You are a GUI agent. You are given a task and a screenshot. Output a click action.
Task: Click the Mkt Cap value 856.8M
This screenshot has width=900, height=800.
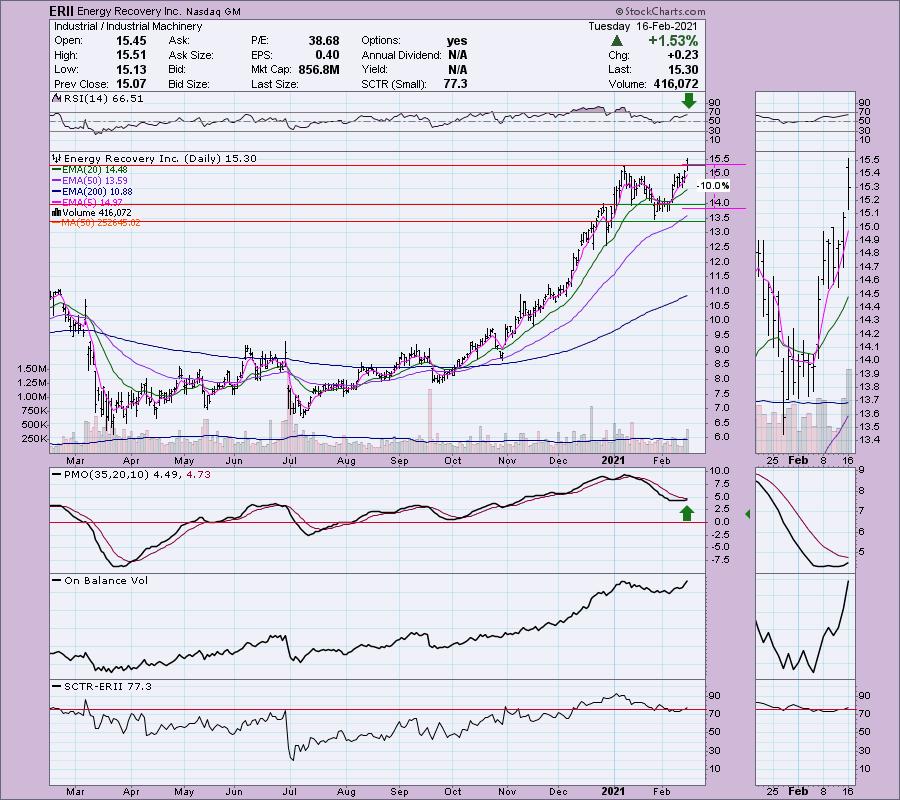319,69
